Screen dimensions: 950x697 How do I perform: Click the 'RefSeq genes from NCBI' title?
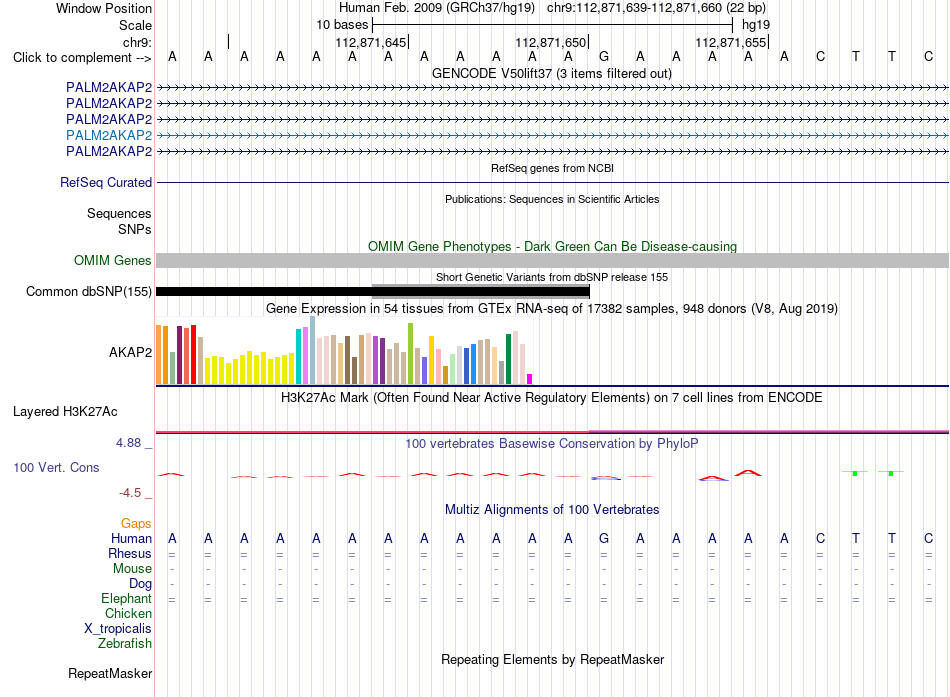[x=553, y=168]
